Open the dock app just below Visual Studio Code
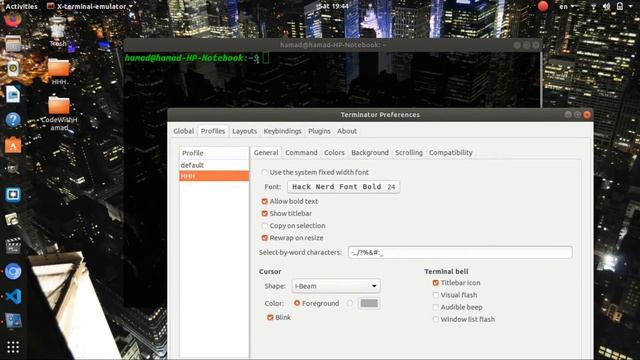The width and height of the screenshot is (640, 360). click(13, 321)
